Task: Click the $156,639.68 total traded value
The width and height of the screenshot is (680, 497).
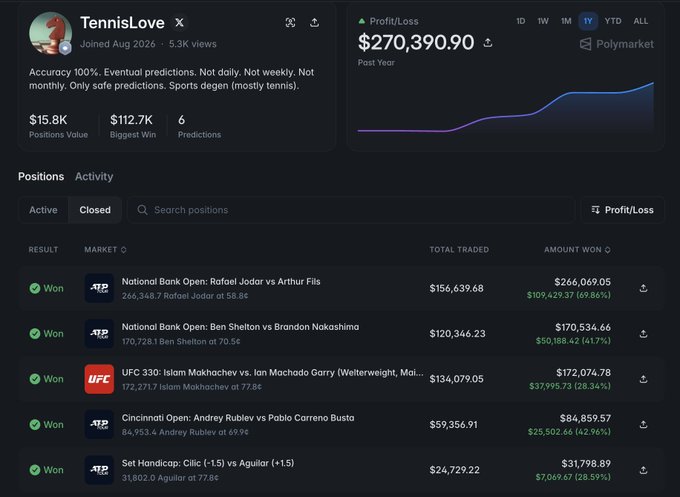Action: pos(456,288)
